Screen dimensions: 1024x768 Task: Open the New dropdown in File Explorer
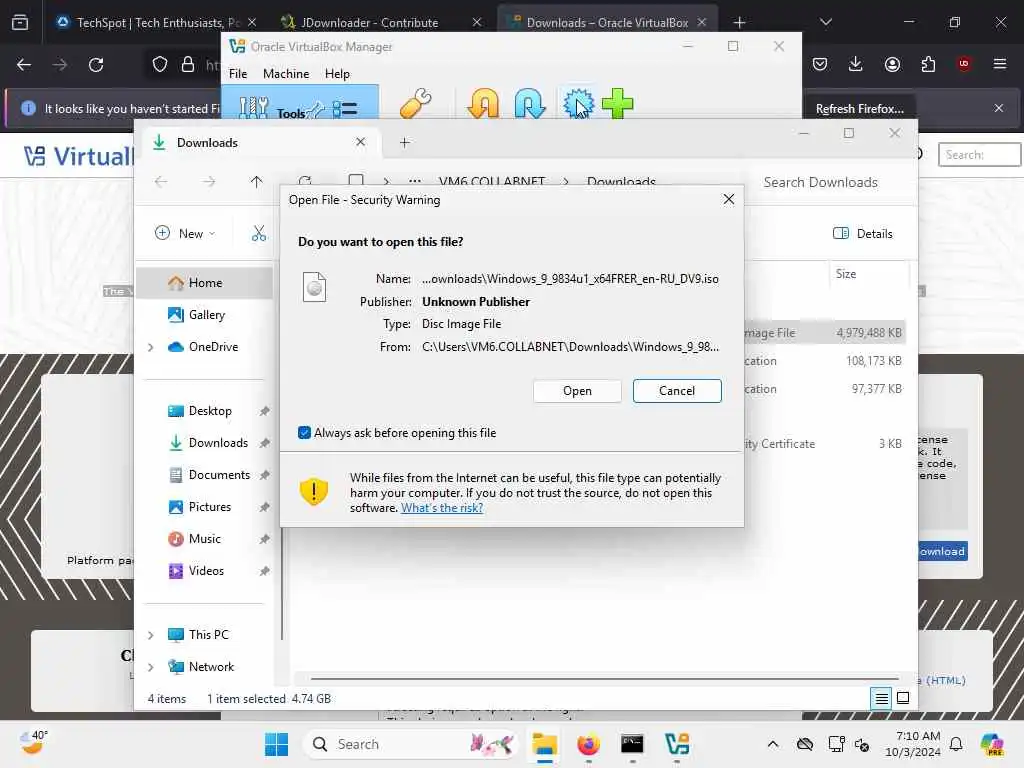tap(185, 233)
